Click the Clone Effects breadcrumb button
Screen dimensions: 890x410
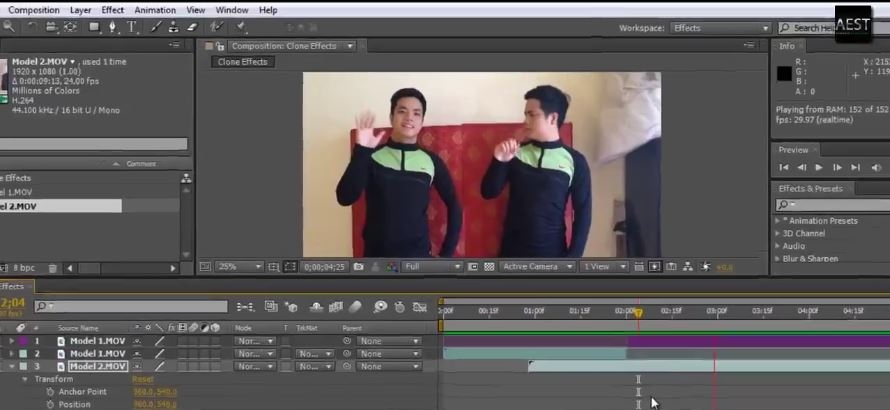point(242,62)
